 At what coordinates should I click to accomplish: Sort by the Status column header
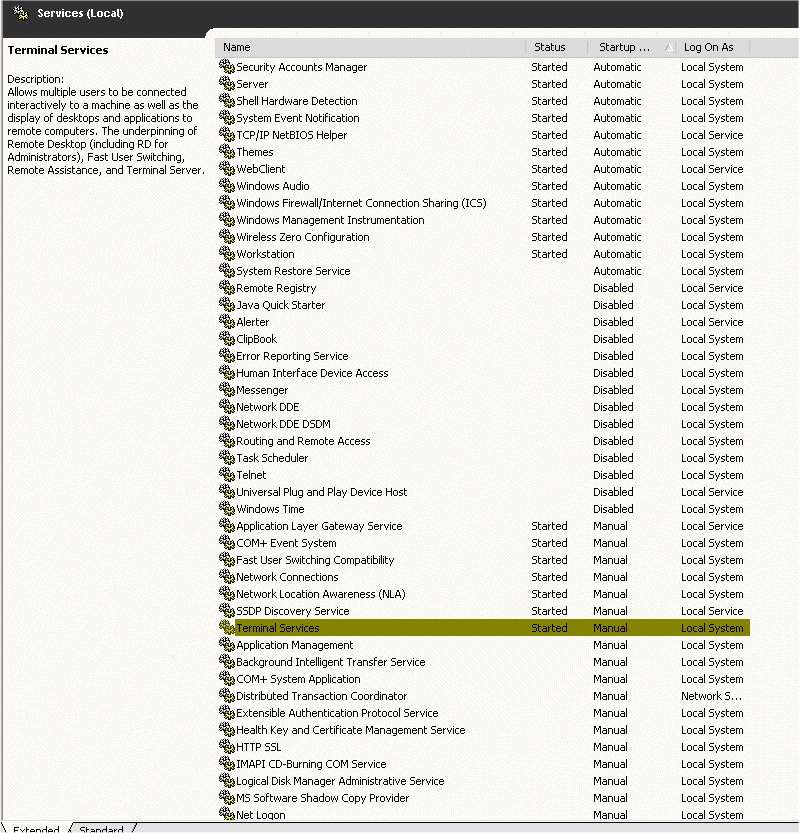click(x=556, y=47)
